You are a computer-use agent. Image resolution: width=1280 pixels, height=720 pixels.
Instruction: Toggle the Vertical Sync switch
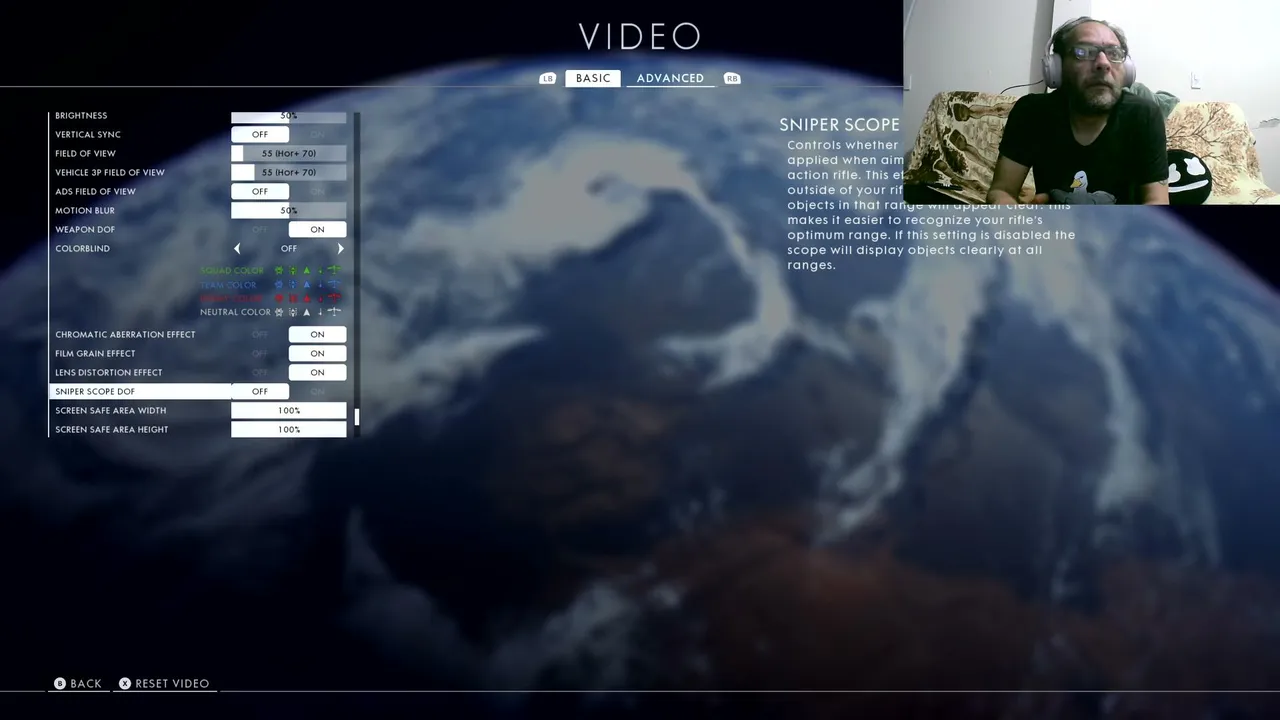289,134
